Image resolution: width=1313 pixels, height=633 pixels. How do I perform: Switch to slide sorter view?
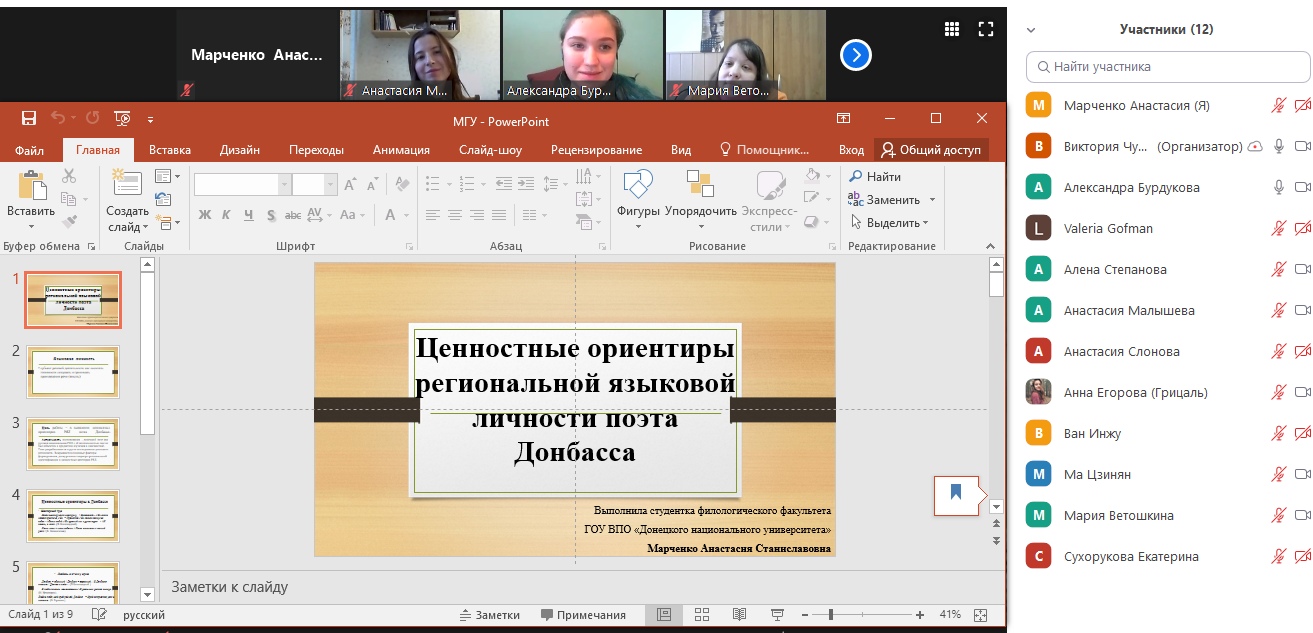point(701,615)
